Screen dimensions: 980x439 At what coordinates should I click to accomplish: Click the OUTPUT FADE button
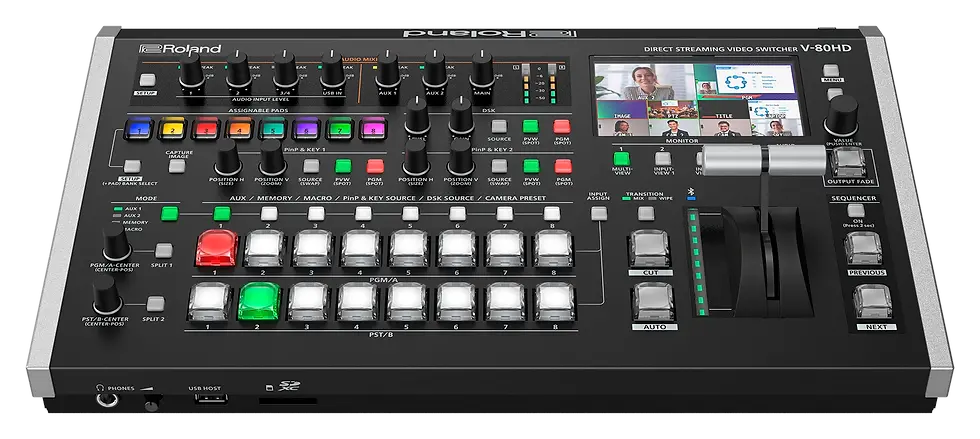coord(848,163)
